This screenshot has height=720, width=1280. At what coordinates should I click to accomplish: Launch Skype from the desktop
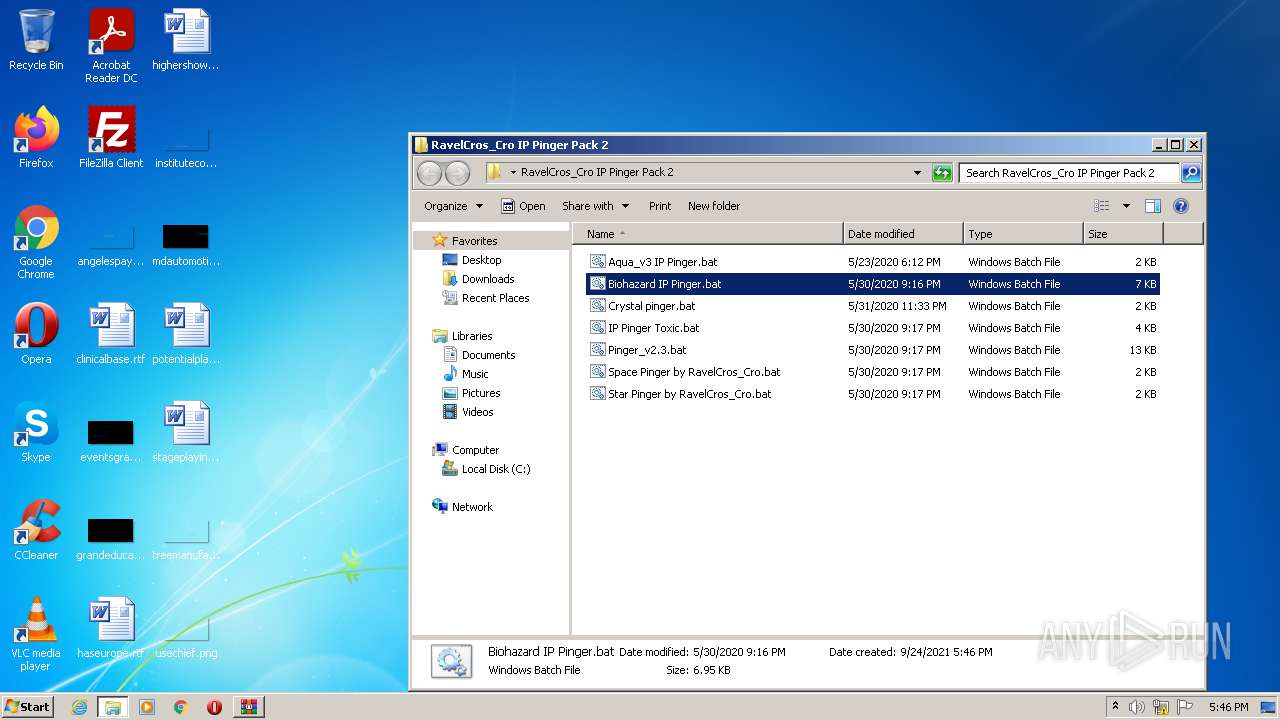[x=36, y=431]
